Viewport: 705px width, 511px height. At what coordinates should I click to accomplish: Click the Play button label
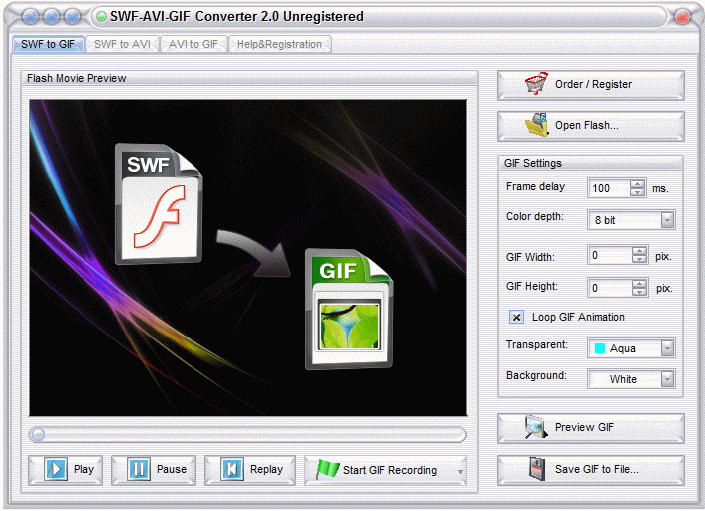(x=84, y=469)
